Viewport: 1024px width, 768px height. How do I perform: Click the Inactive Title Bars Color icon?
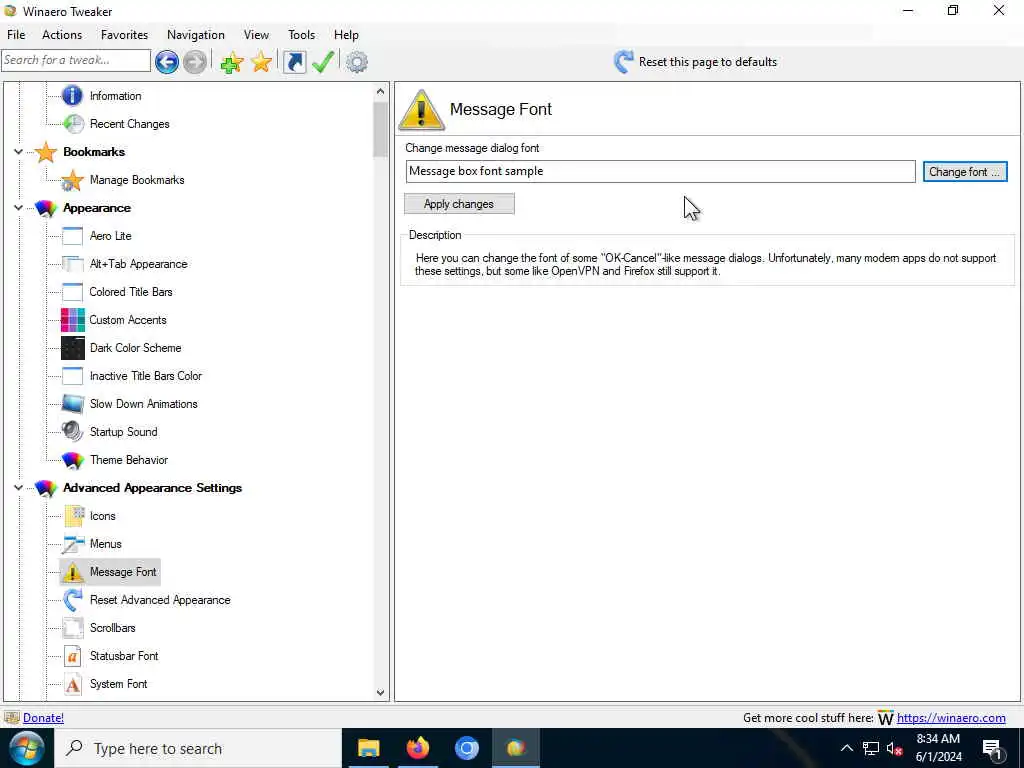72,376
